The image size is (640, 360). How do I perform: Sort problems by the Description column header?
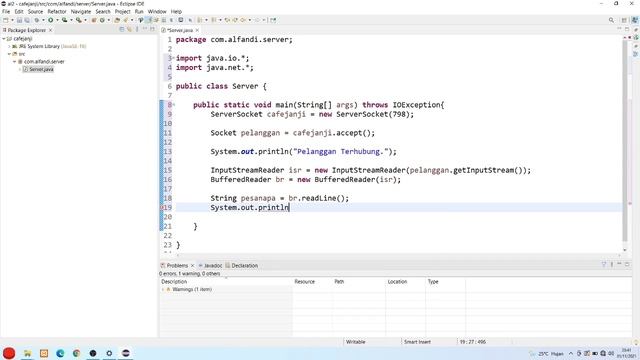coord(226,282)
